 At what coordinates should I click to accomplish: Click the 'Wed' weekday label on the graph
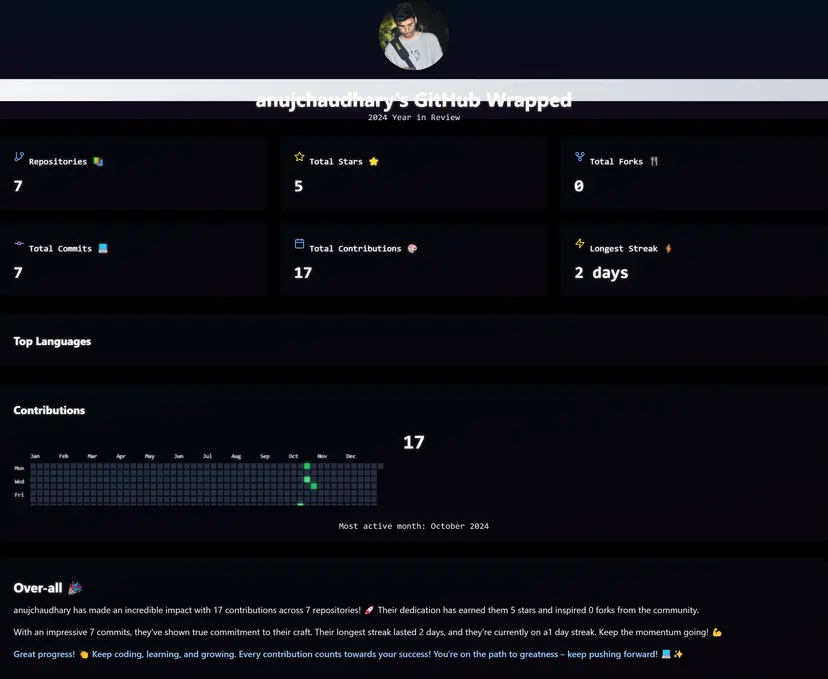19,482
